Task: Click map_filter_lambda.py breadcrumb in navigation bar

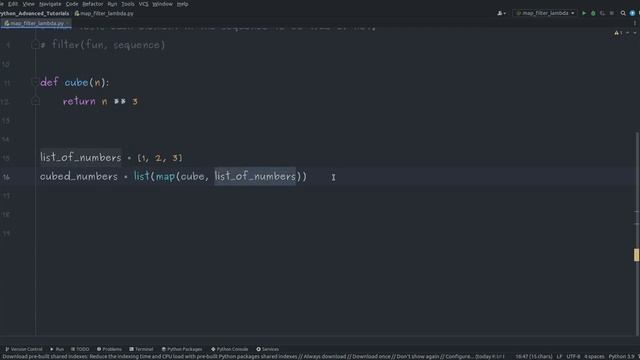Action: tap(104, 13)
